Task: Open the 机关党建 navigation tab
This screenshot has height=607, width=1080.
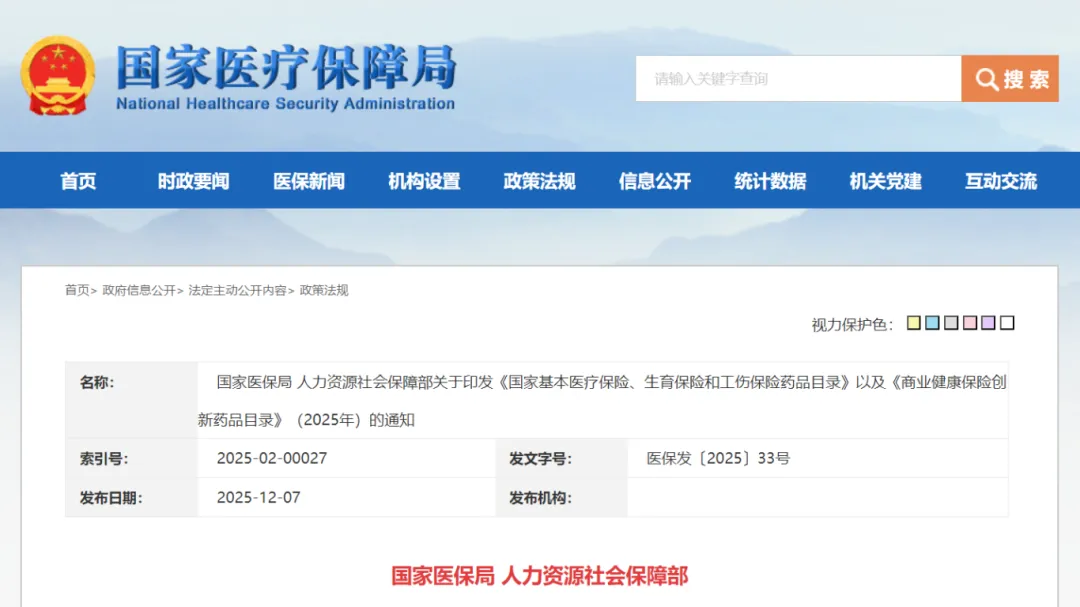Action: [885, 181]
